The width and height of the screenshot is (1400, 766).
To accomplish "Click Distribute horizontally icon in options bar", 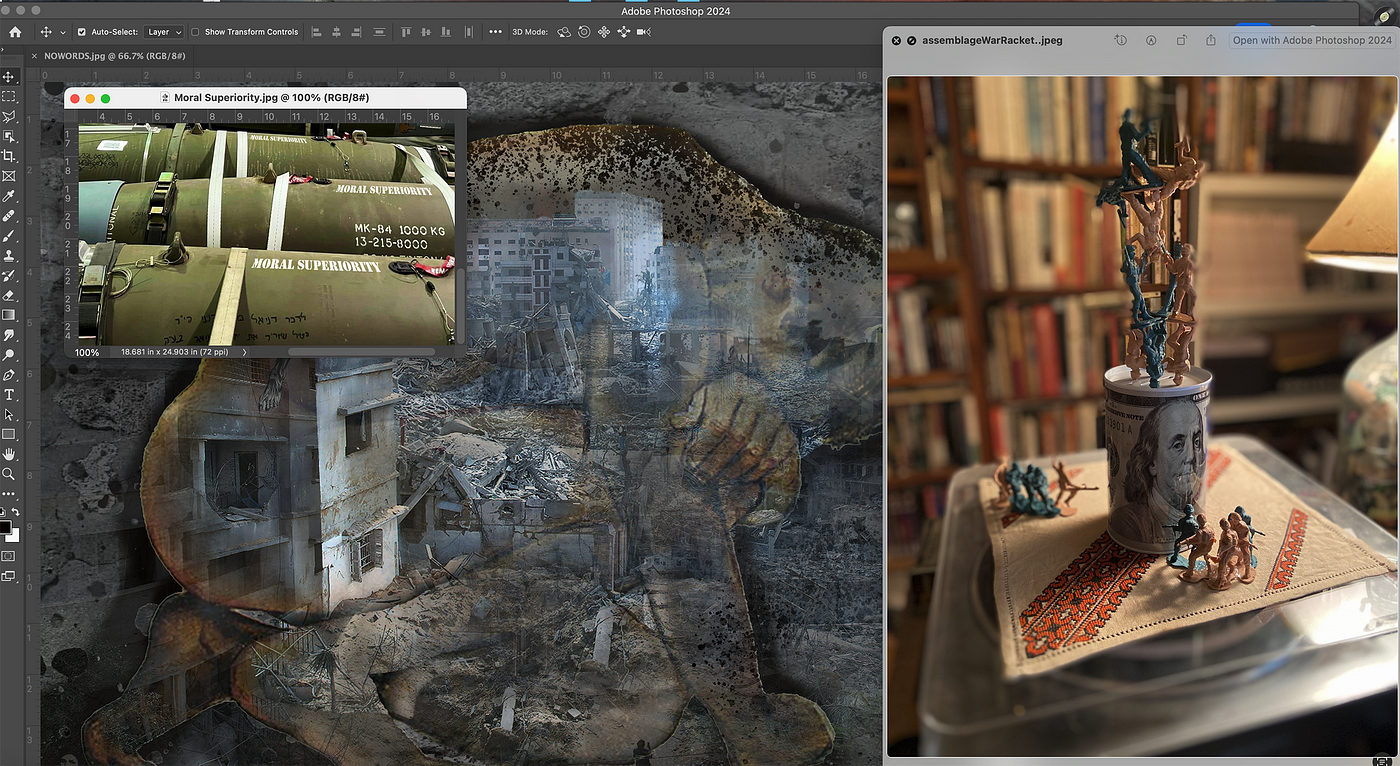I will tap(467, 32).
